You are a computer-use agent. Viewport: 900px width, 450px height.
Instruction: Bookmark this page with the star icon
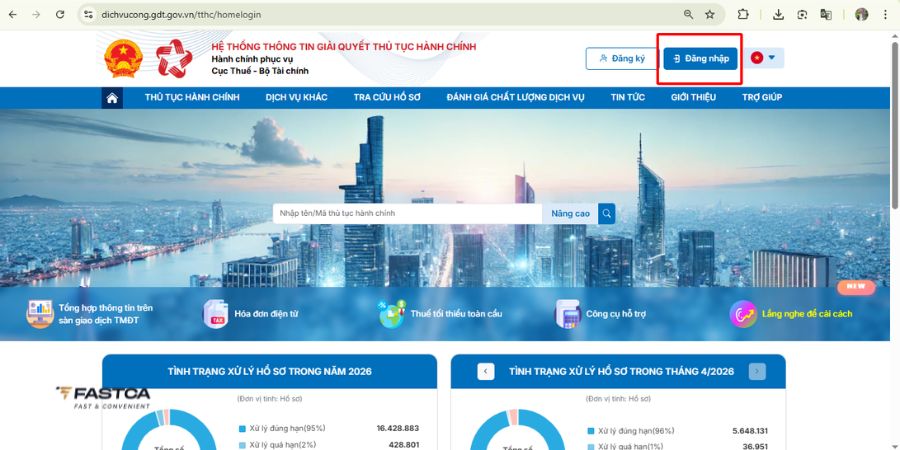click(710, 14)
